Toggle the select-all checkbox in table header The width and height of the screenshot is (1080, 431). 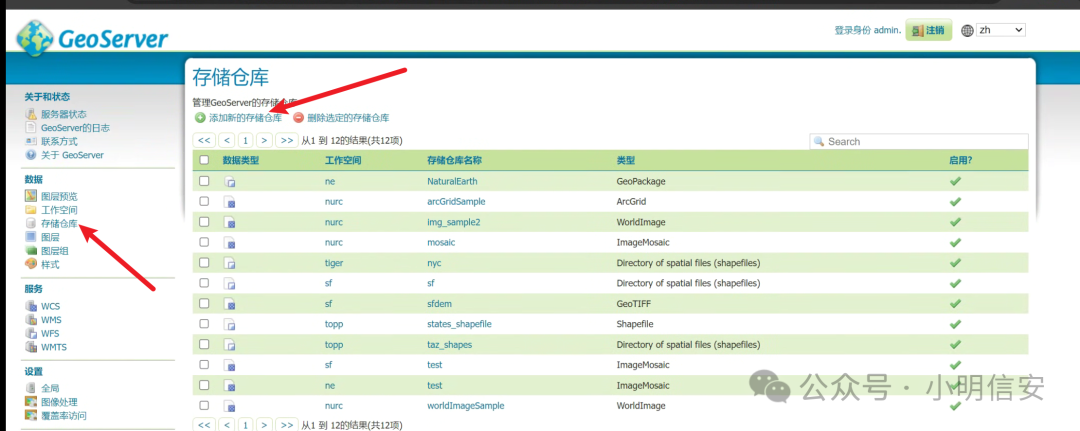point(204,160)
